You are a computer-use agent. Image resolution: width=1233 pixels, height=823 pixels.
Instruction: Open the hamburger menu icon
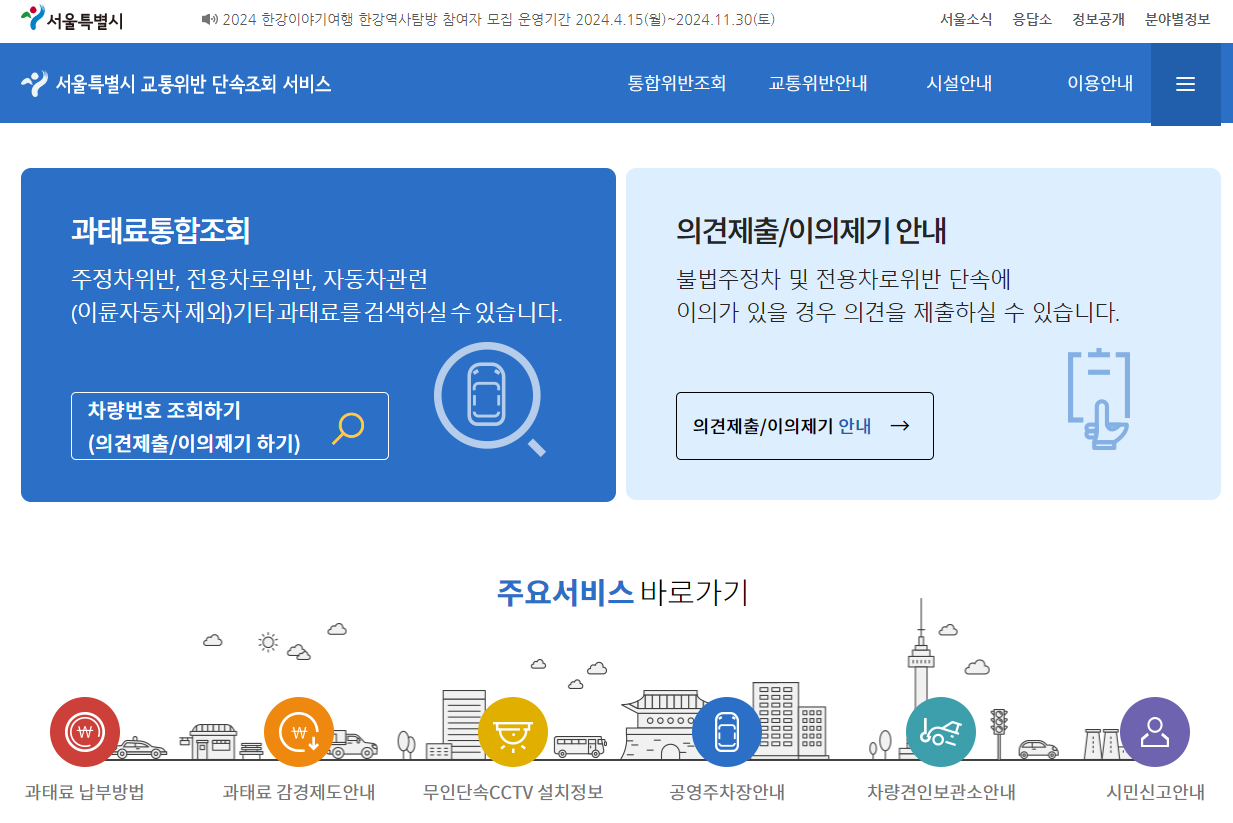[x=1185, y=85]
